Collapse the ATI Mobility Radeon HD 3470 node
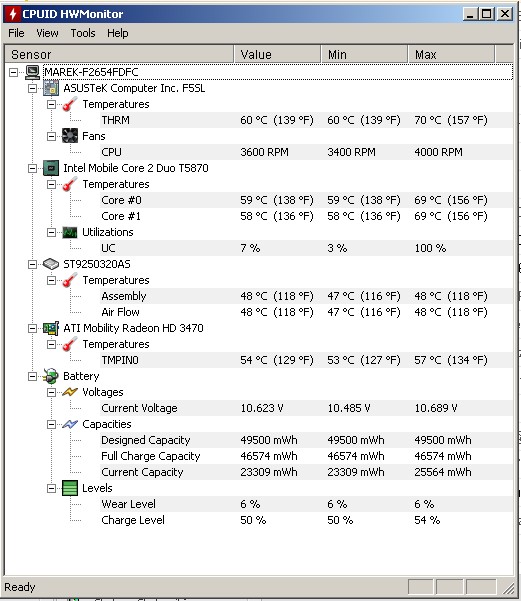Viewport: 521px width, 601px height. [x=33, y=328]
